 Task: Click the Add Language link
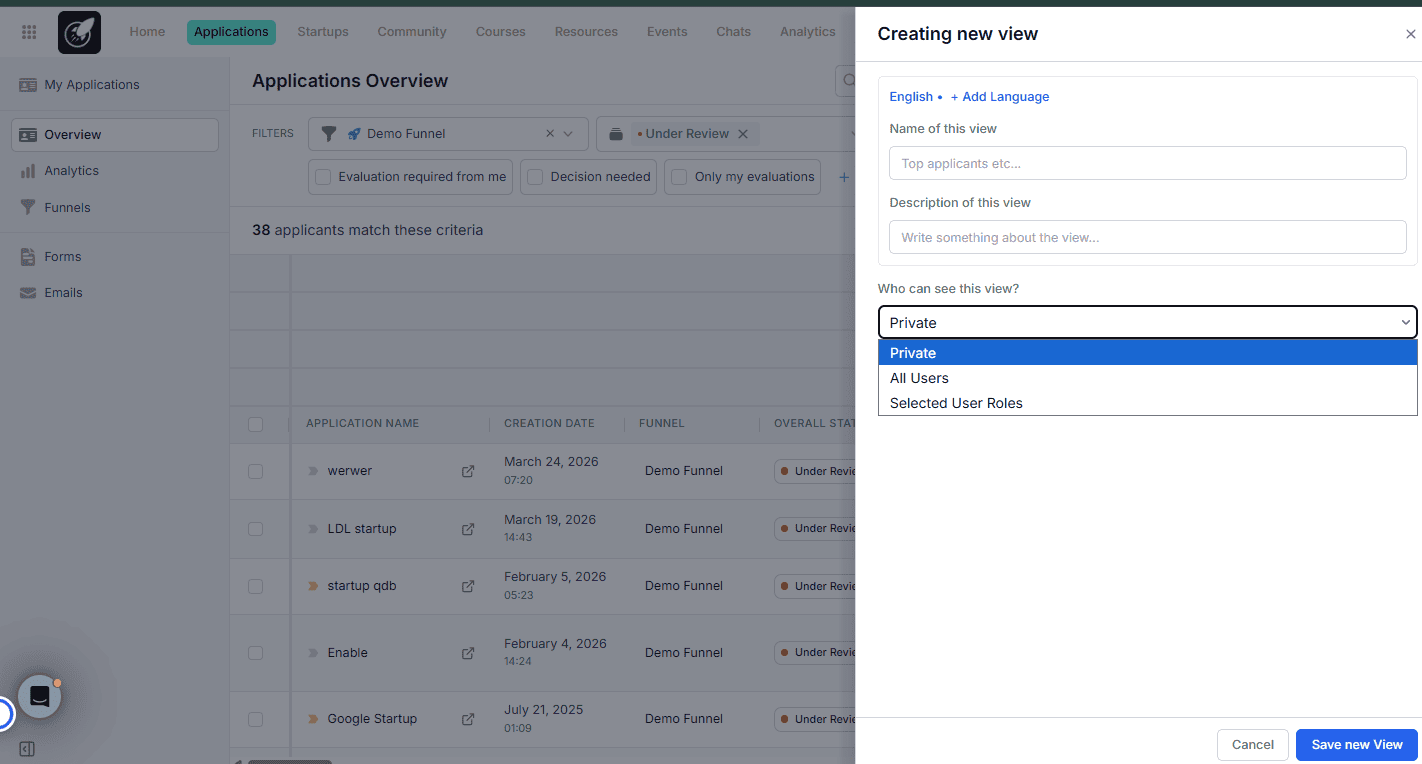pyautogui.click(x=1000, y=97)
